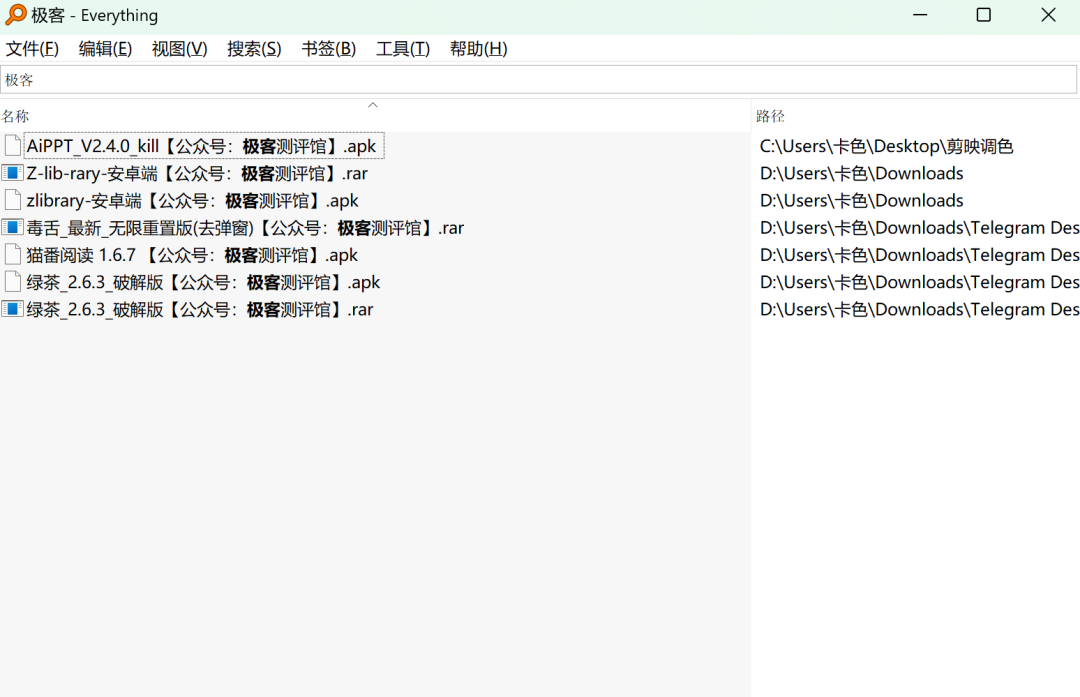Select 绿茶_2.6.3_破解版 rar file name
The width and height of the screenshot is (1080, 697).
(200, 309)
